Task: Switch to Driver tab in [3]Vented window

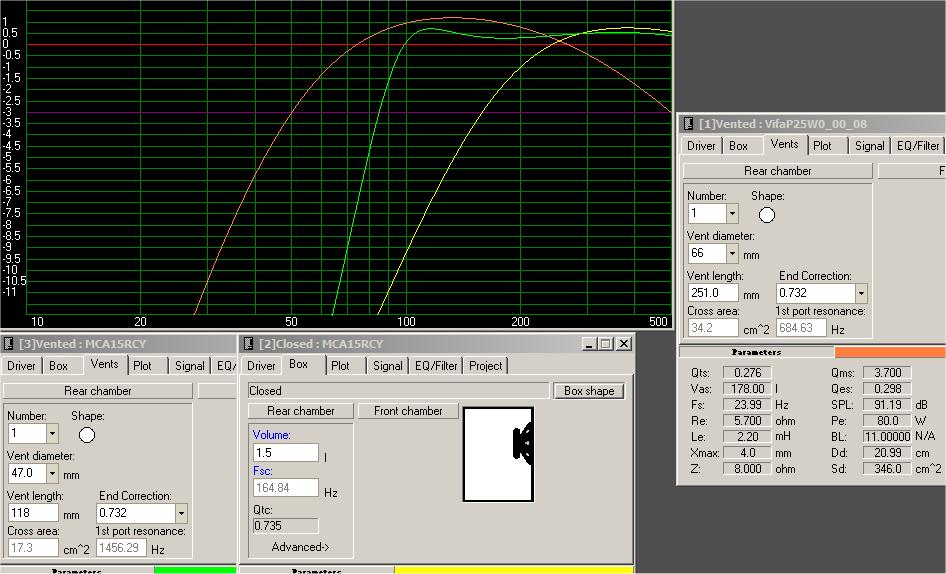Action: tap(21, 366)
